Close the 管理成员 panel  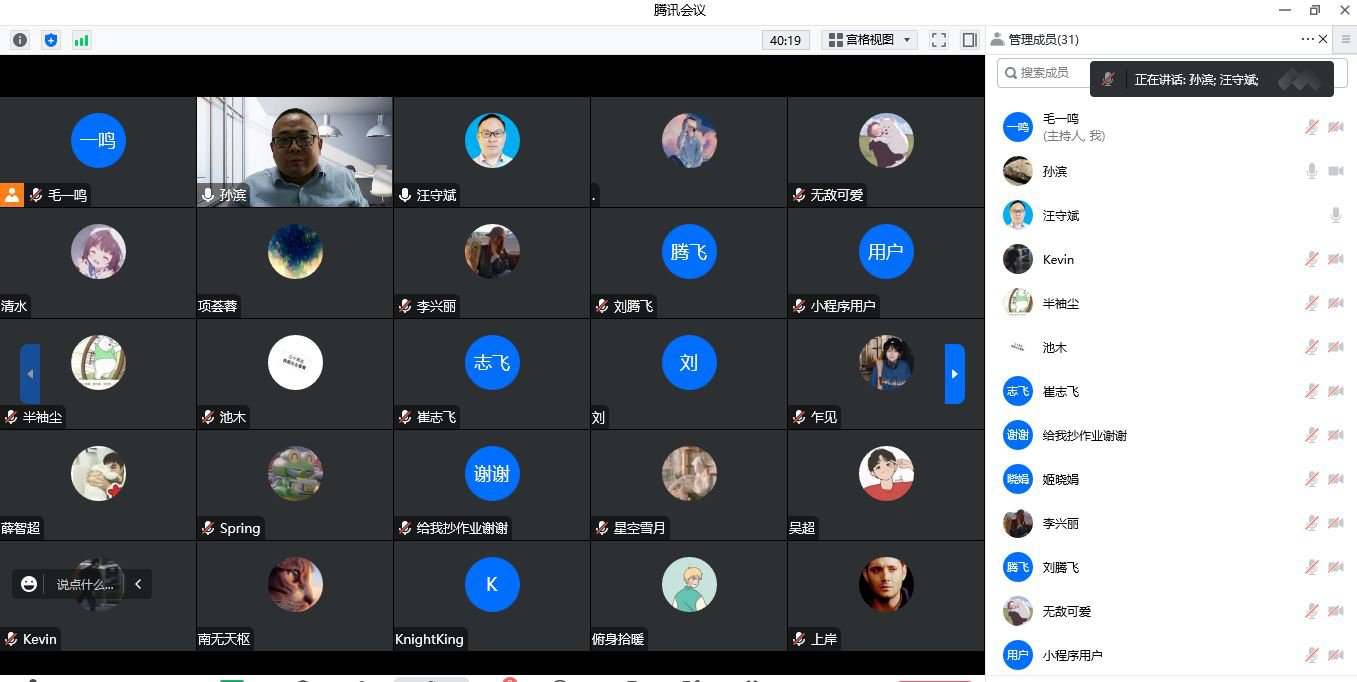coord(1323,39)
